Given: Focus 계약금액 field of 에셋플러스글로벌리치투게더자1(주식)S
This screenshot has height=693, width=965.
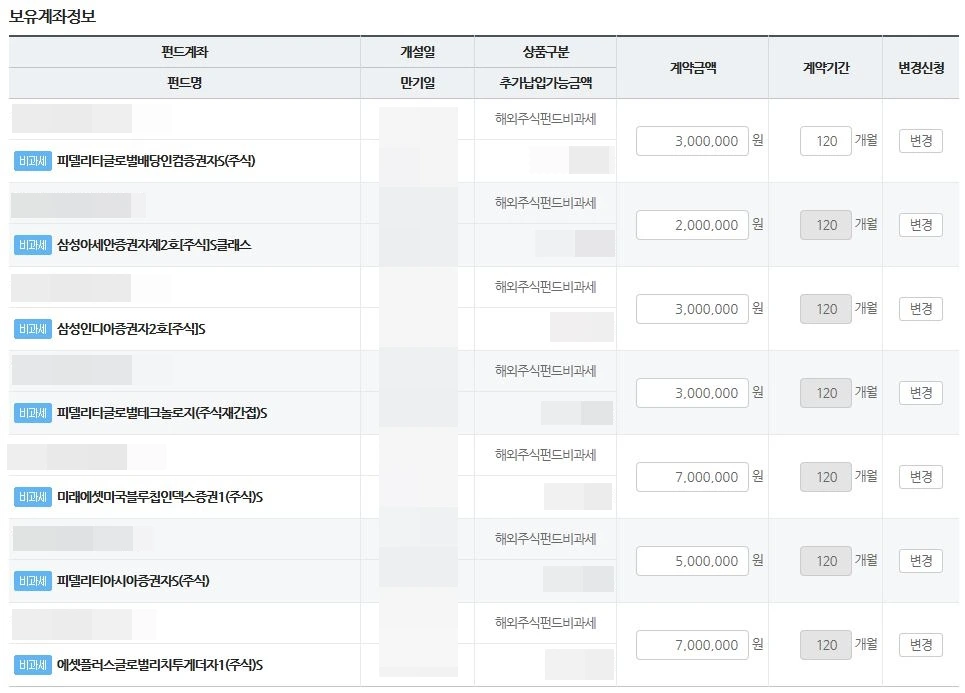Looking at the screenshot, I should pos(692,645).
